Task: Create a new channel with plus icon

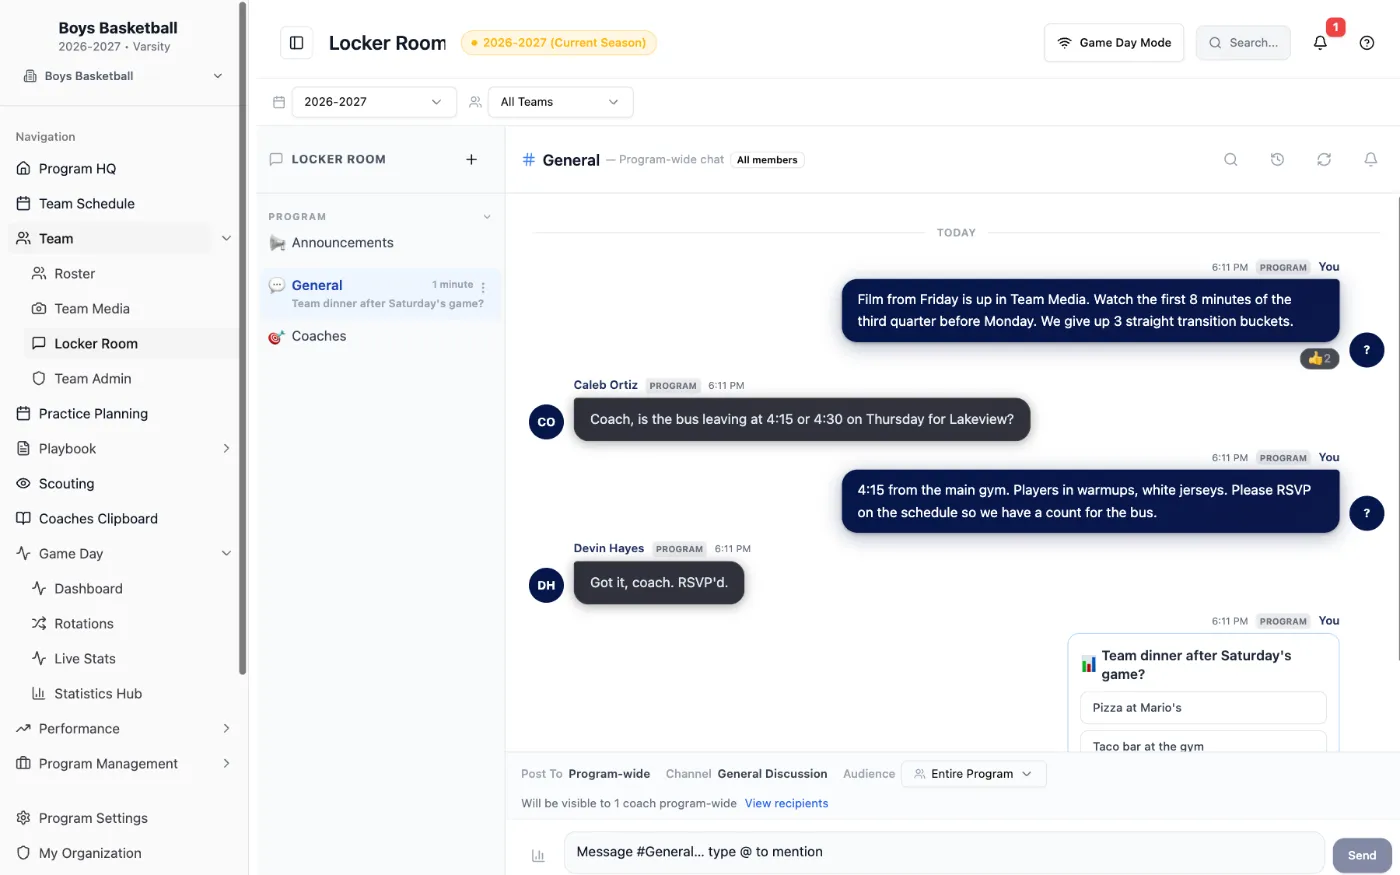Action: pyautogui.click(x=471, y=159)
